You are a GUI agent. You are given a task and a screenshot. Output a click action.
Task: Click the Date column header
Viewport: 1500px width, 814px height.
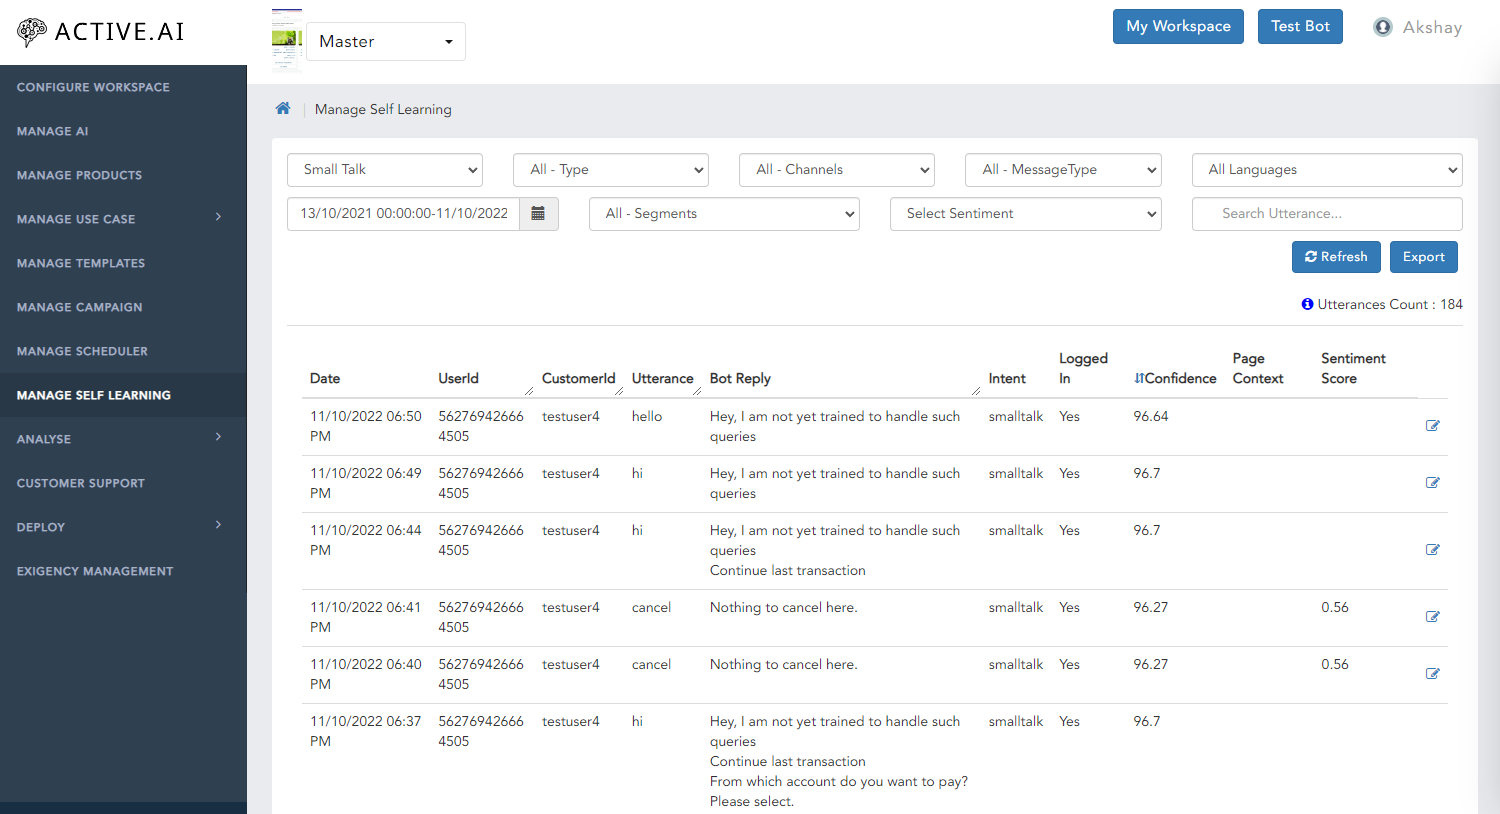pyautogui.click(x=325, y=378)
